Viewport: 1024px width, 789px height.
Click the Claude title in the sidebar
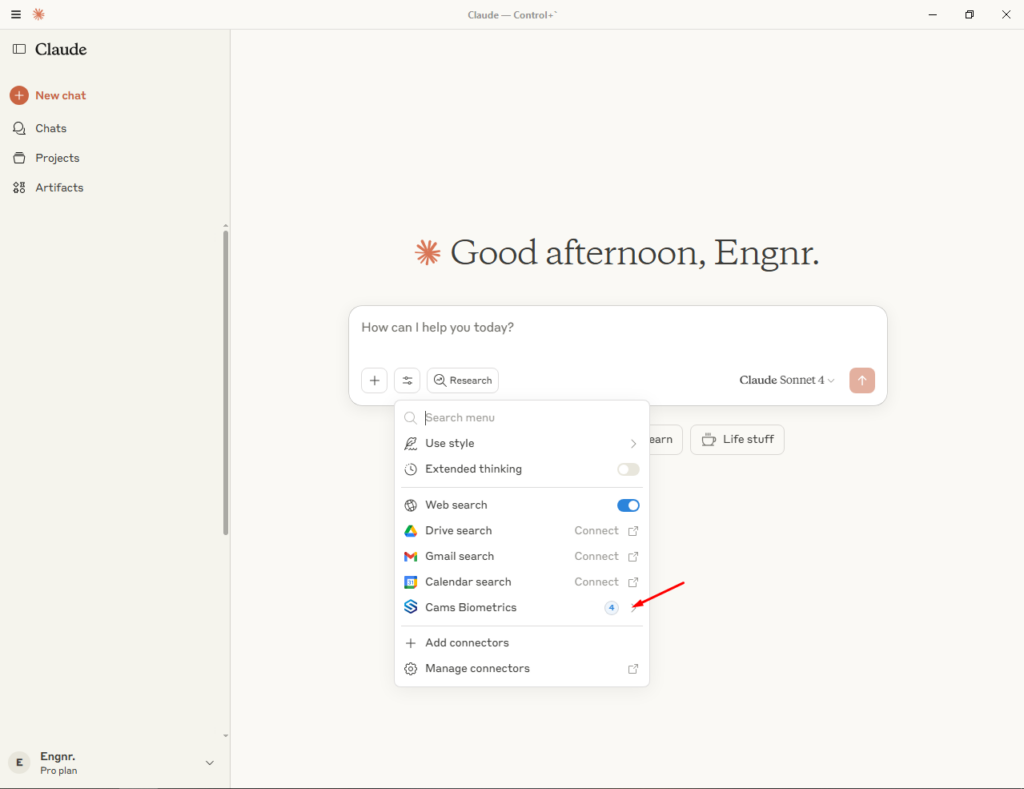(61, 49)
